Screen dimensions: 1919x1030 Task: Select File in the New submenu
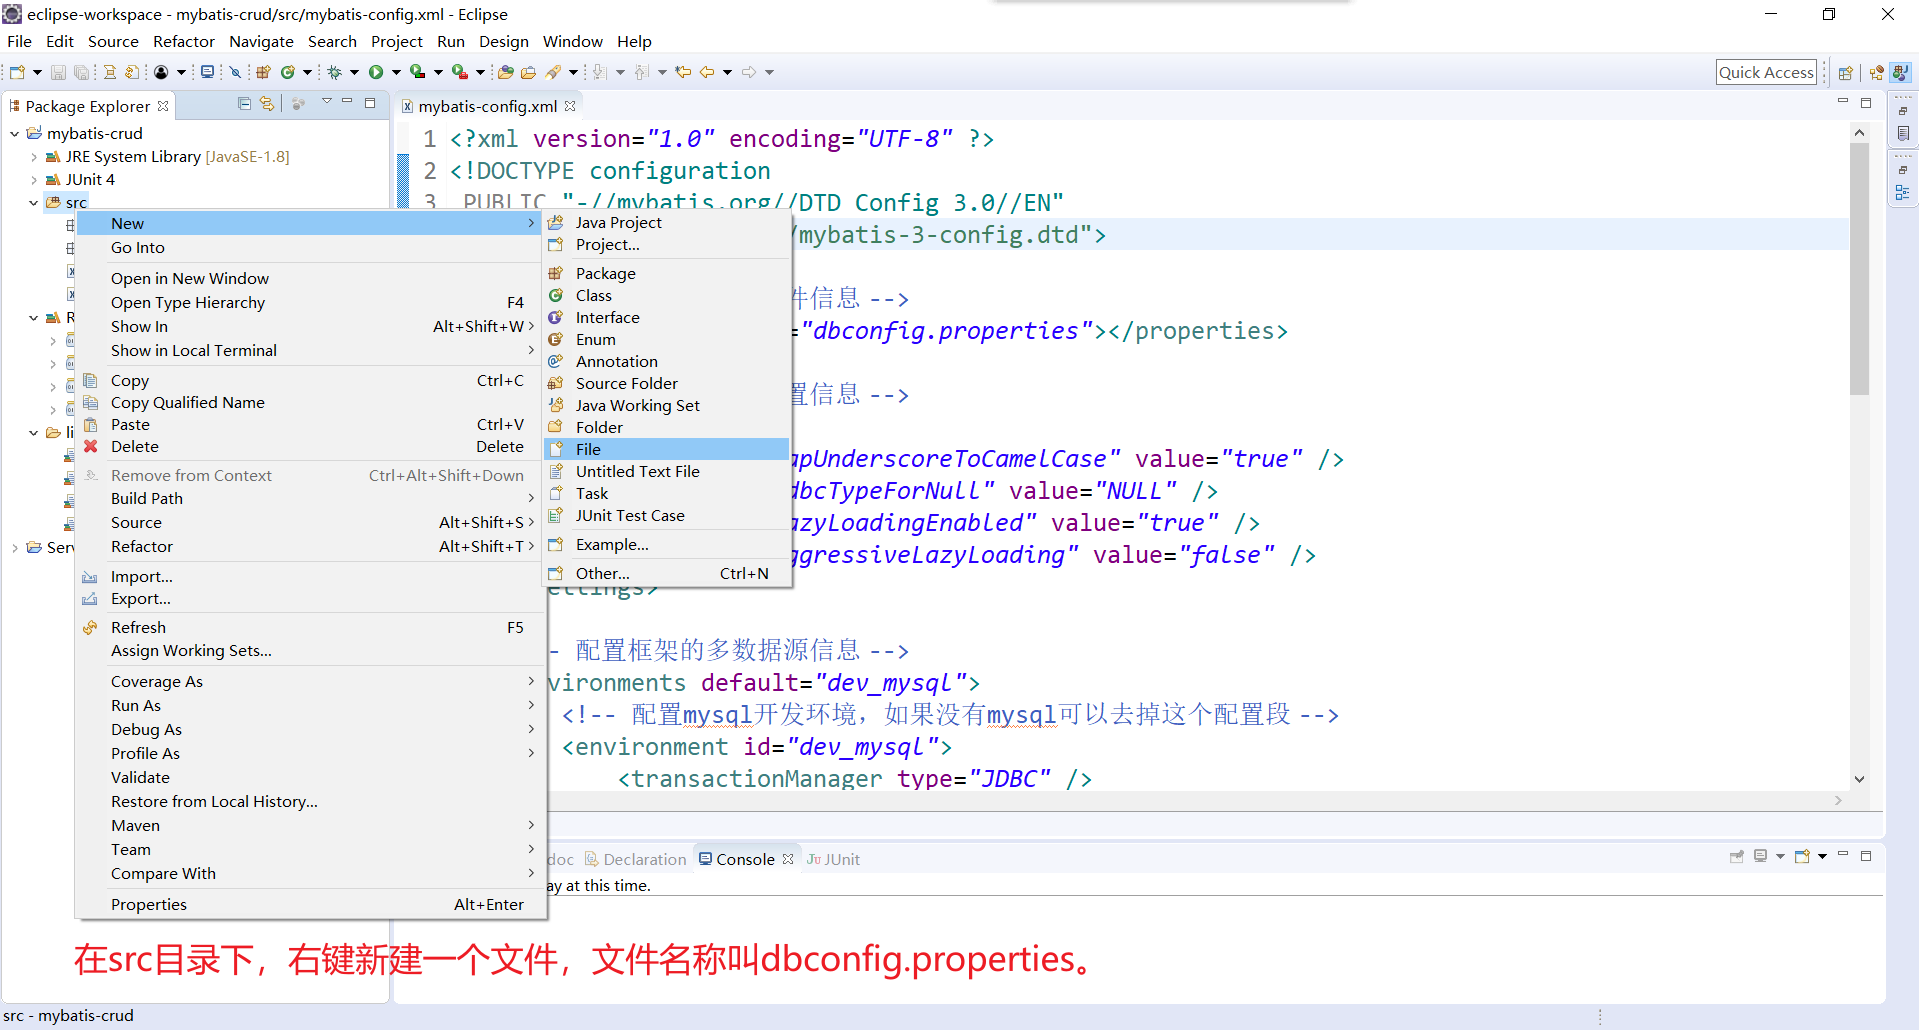tap(667, 449)
